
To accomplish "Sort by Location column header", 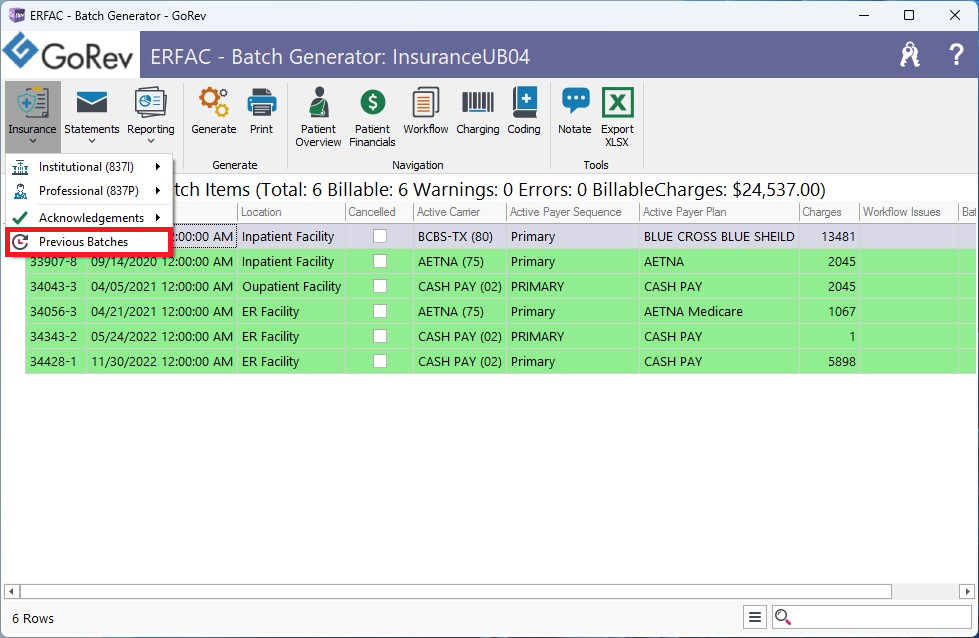I will coord(291,212).
